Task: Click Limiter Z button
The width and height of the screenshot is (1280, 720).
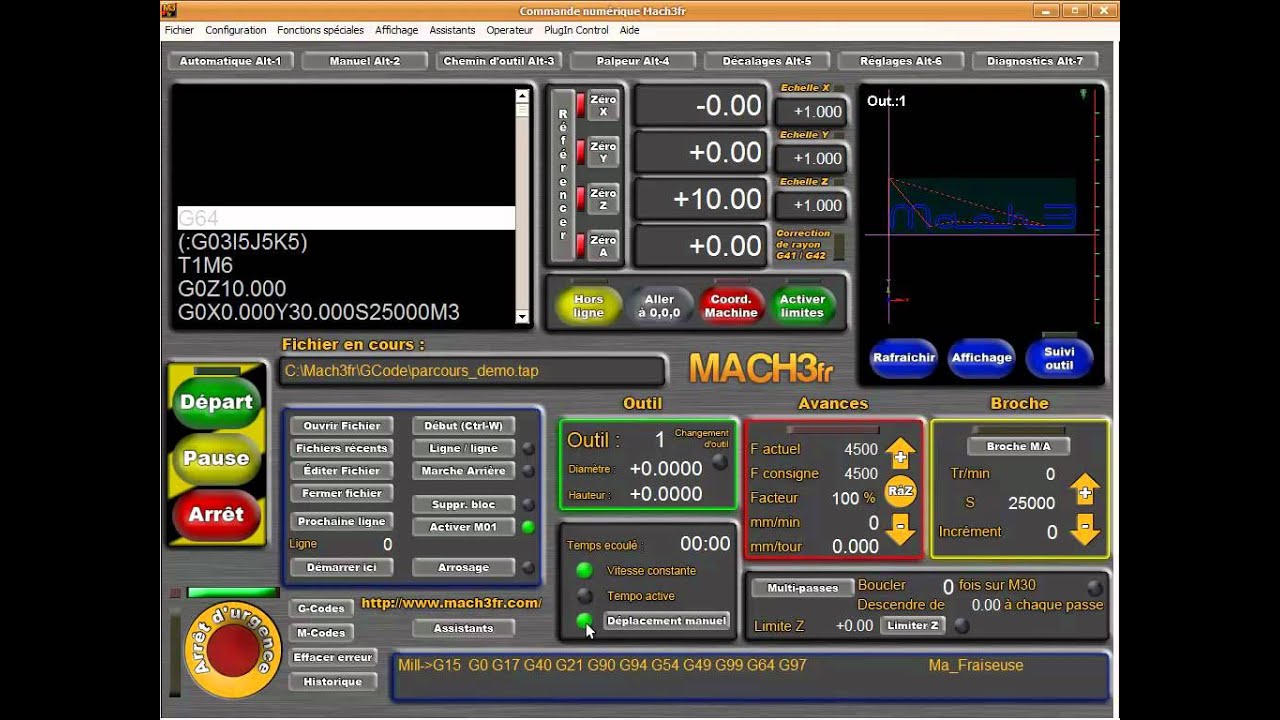Action: [913, 625]
